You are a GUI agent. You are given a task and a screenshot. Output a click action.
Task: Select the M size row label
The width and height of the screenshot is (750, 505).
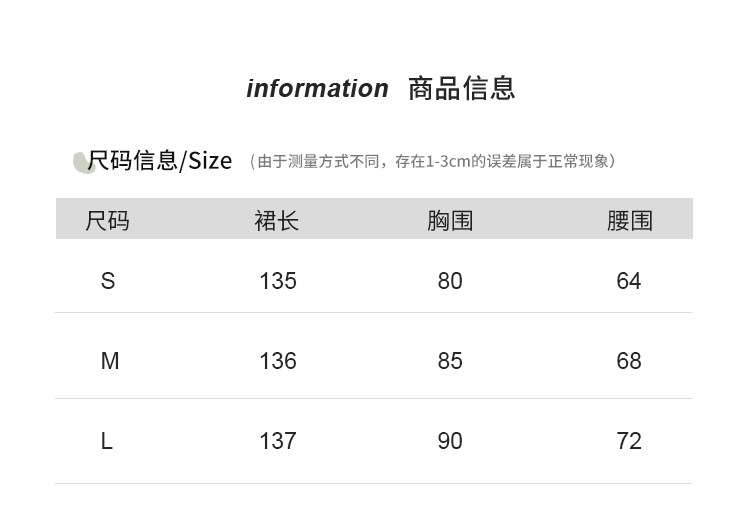tap(110, 361)
